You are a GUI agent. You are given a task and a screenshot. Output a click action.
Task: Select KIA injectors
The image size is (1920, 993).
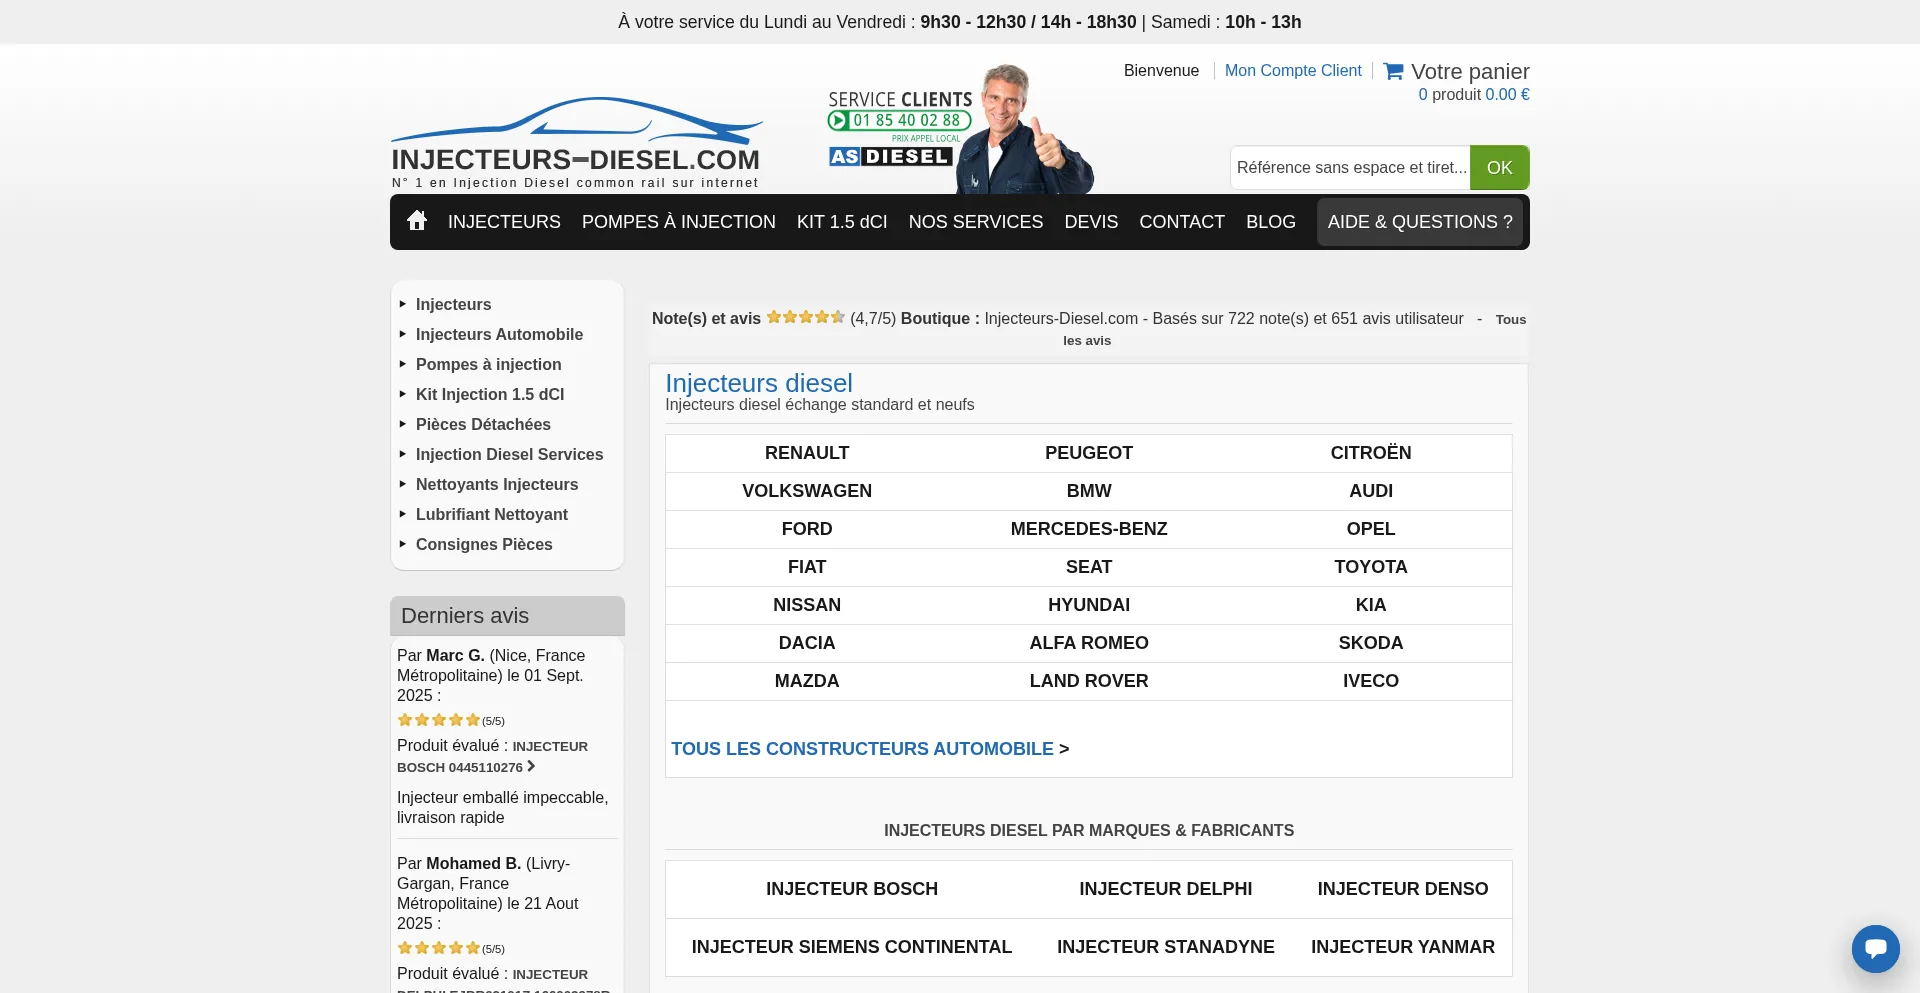coord(1371,605)
